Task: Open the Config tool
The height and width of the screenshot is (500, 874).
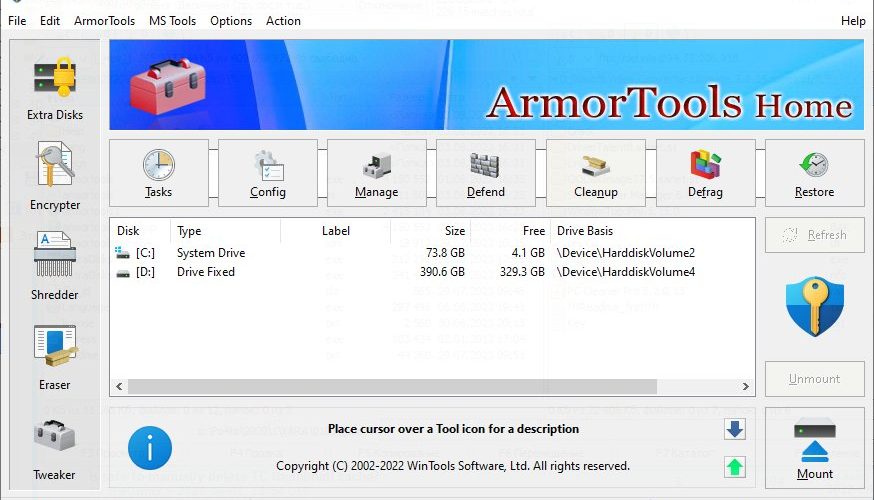Action: pyautogui.click(x=268, y=173)
